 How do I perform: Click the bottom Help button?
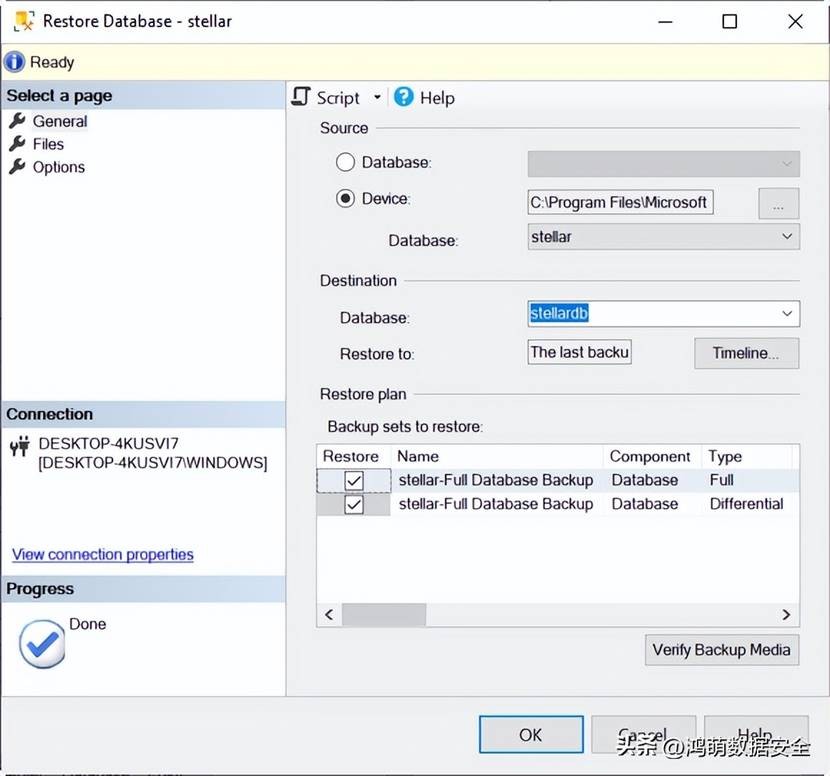[755, 734]
